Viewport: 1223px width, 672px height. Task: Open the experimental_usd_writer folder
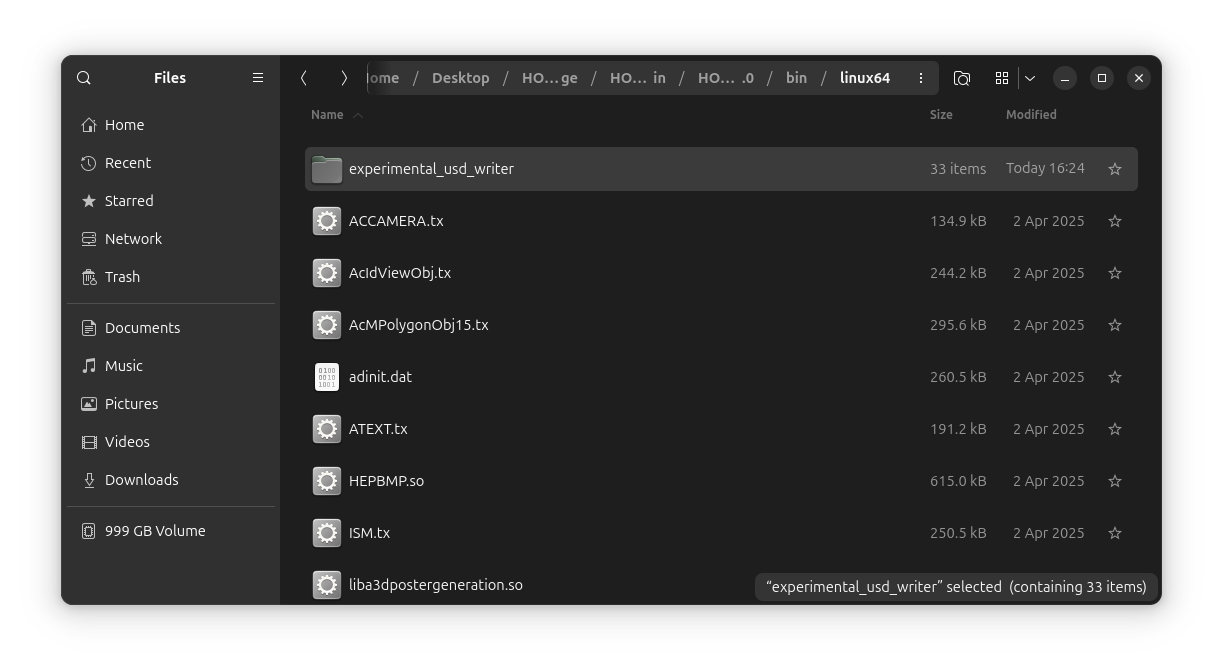(432, 169)
